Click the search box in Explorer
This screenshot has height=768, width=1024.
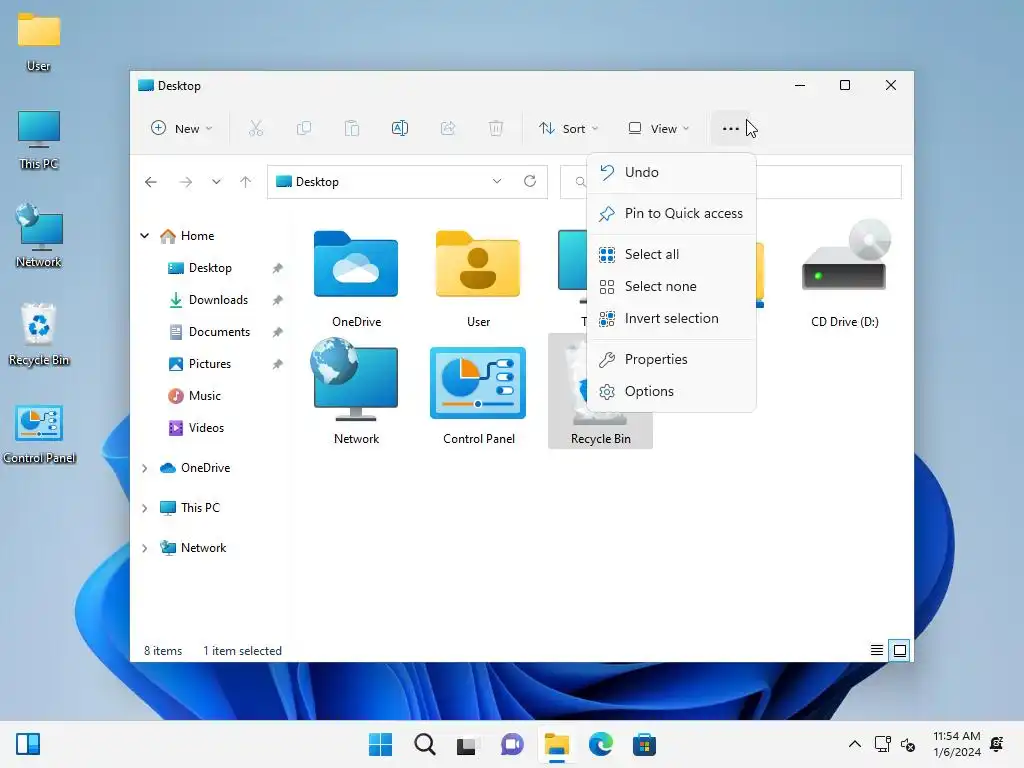[731, 182]
